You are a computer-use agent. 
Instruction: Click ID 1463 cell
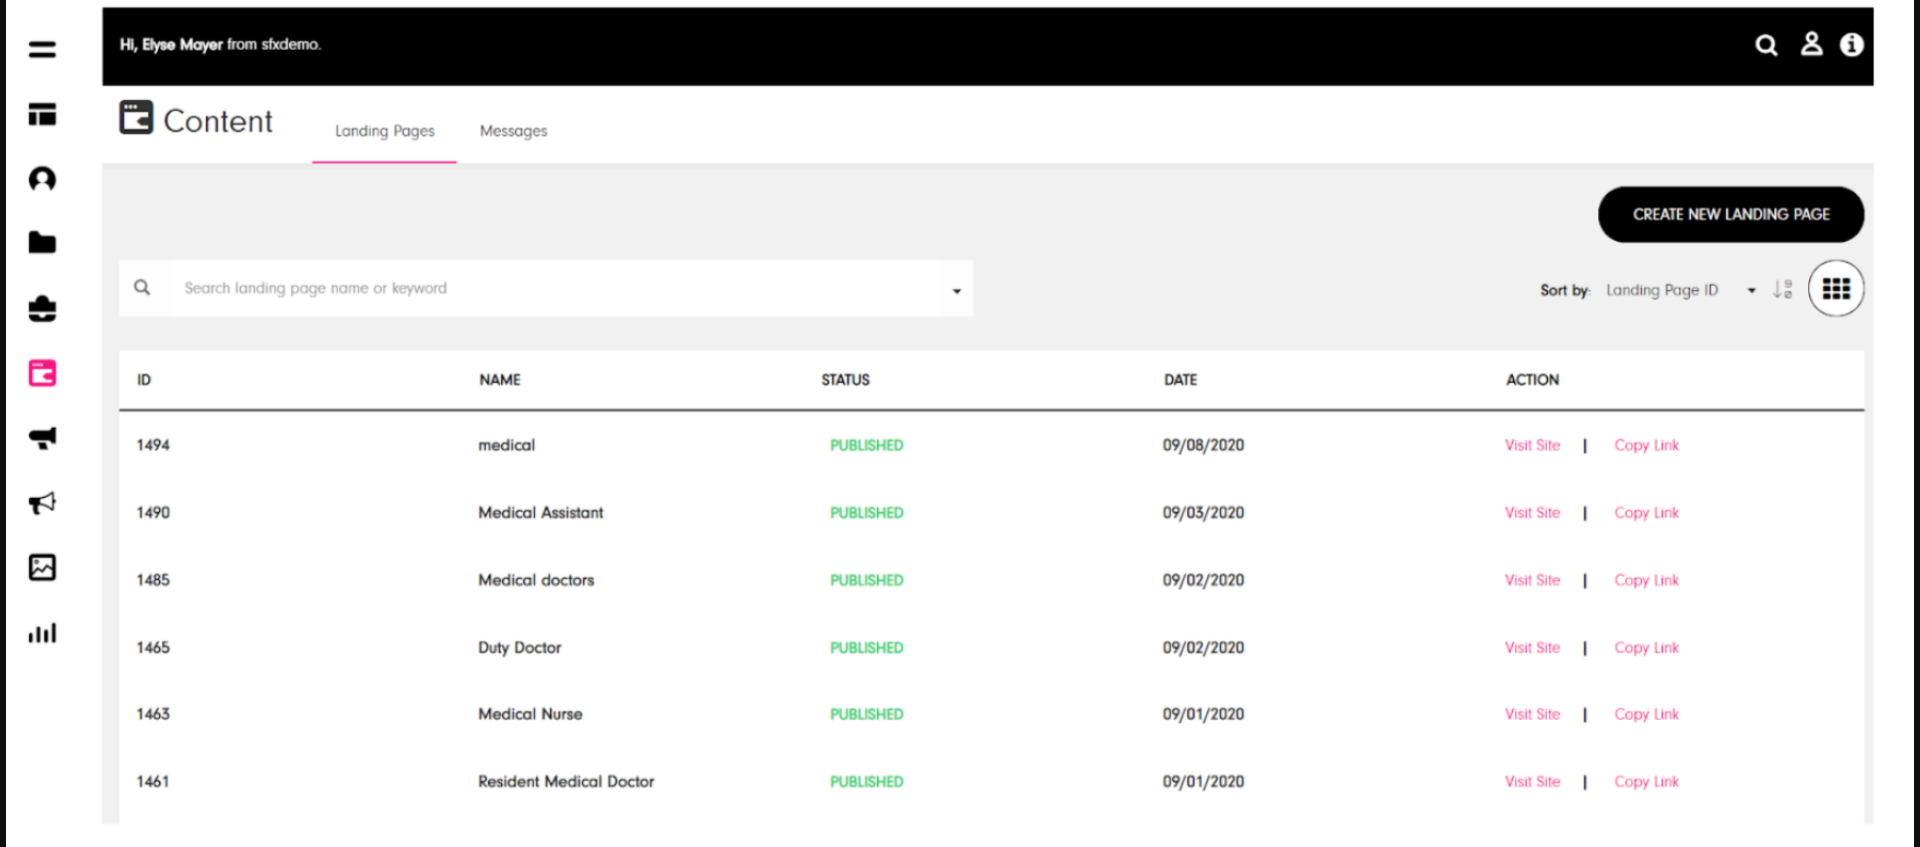point(153,714)
